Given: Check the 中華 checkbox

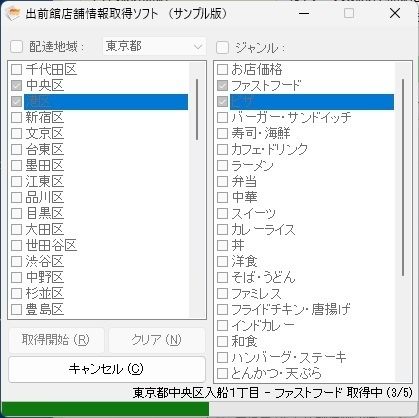Looking at the screenshot, I should (222, 197).
